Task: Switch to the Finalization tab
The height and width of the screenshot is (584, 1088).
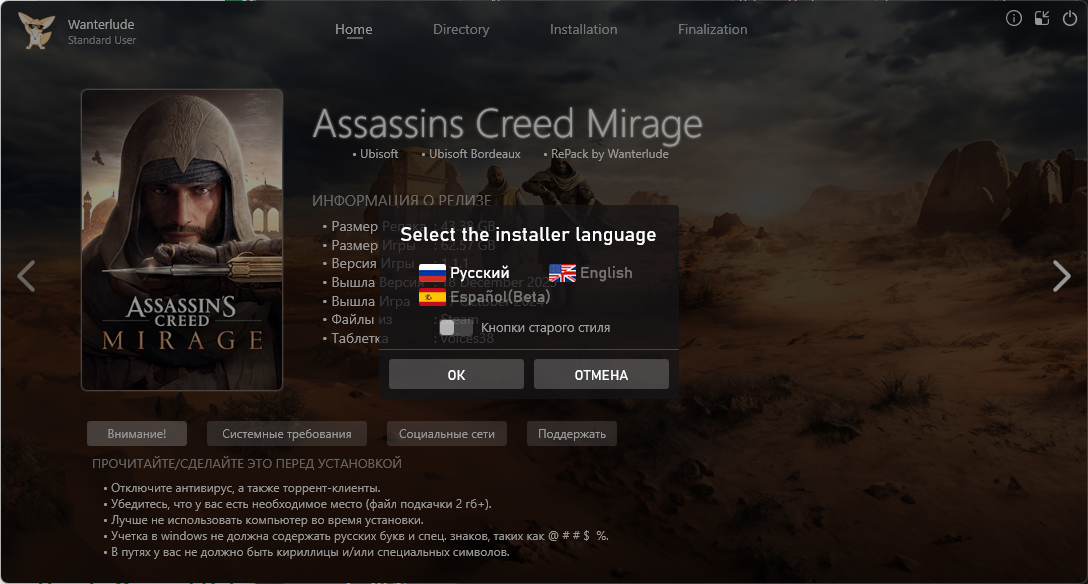Action: coord(713,29)
